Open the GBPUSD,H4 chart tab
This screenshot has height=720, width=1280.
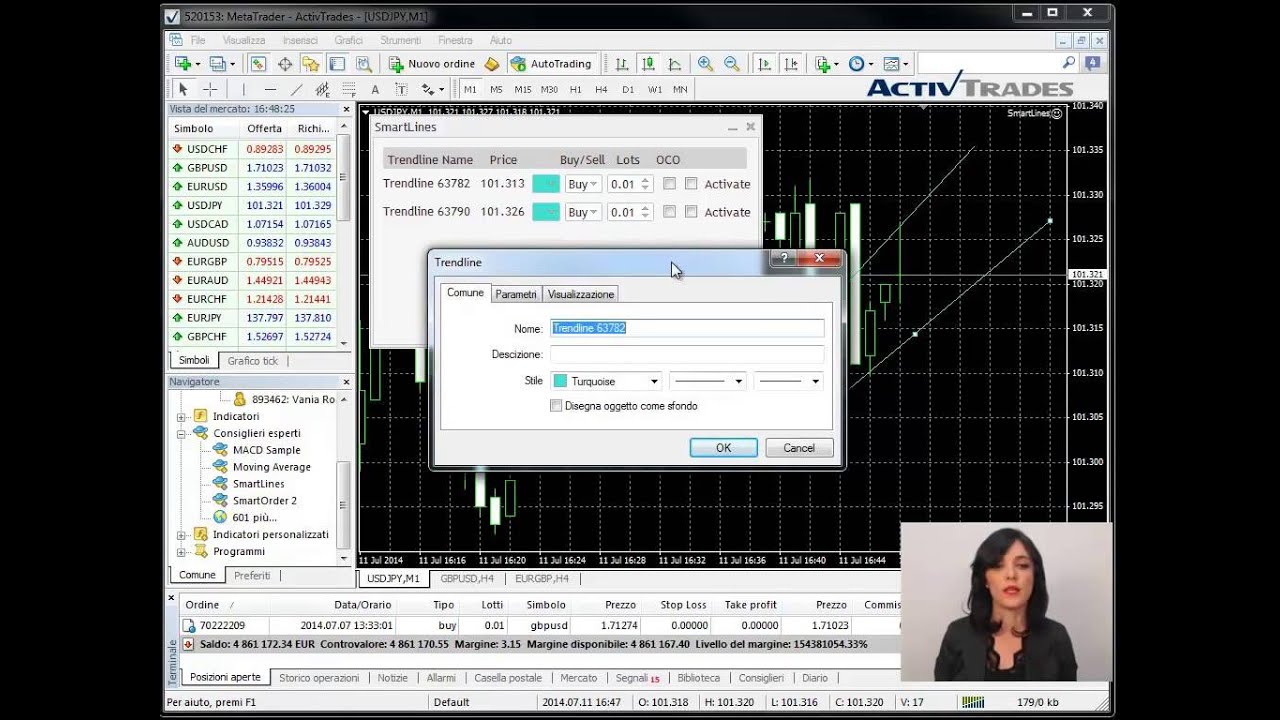click(467, 578)
